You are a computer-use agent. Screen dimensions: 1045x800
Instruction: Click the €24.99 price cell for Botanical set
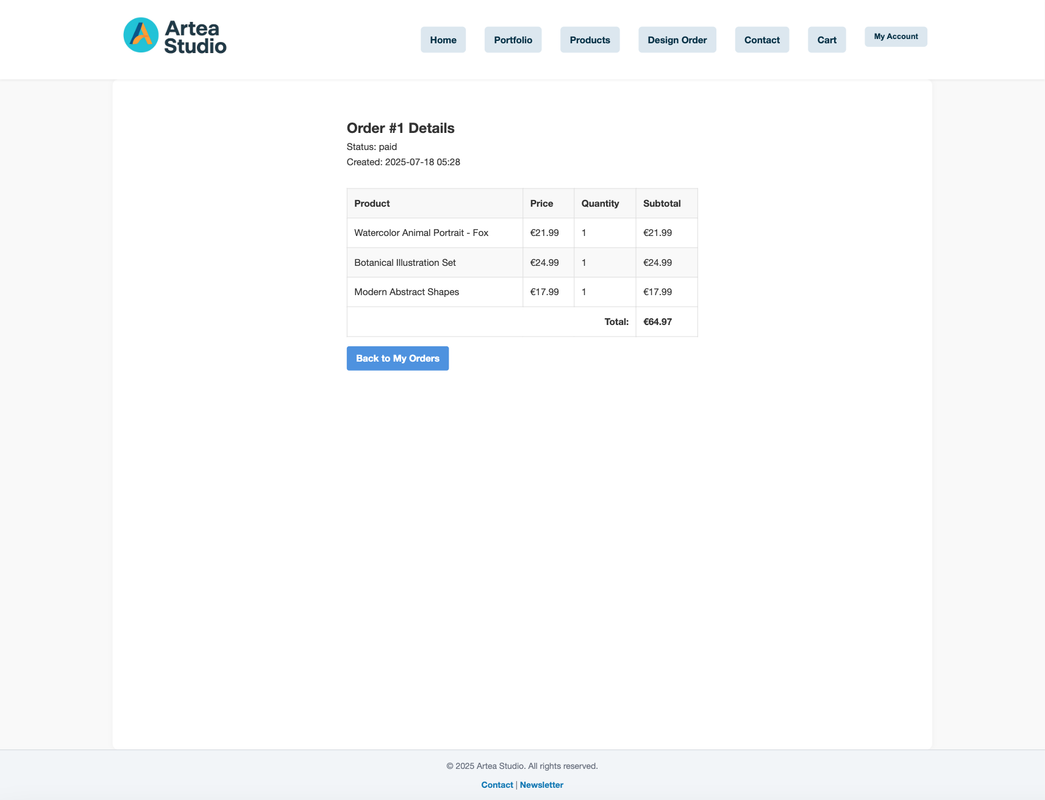pyautogui.click(x=548, y=263)
